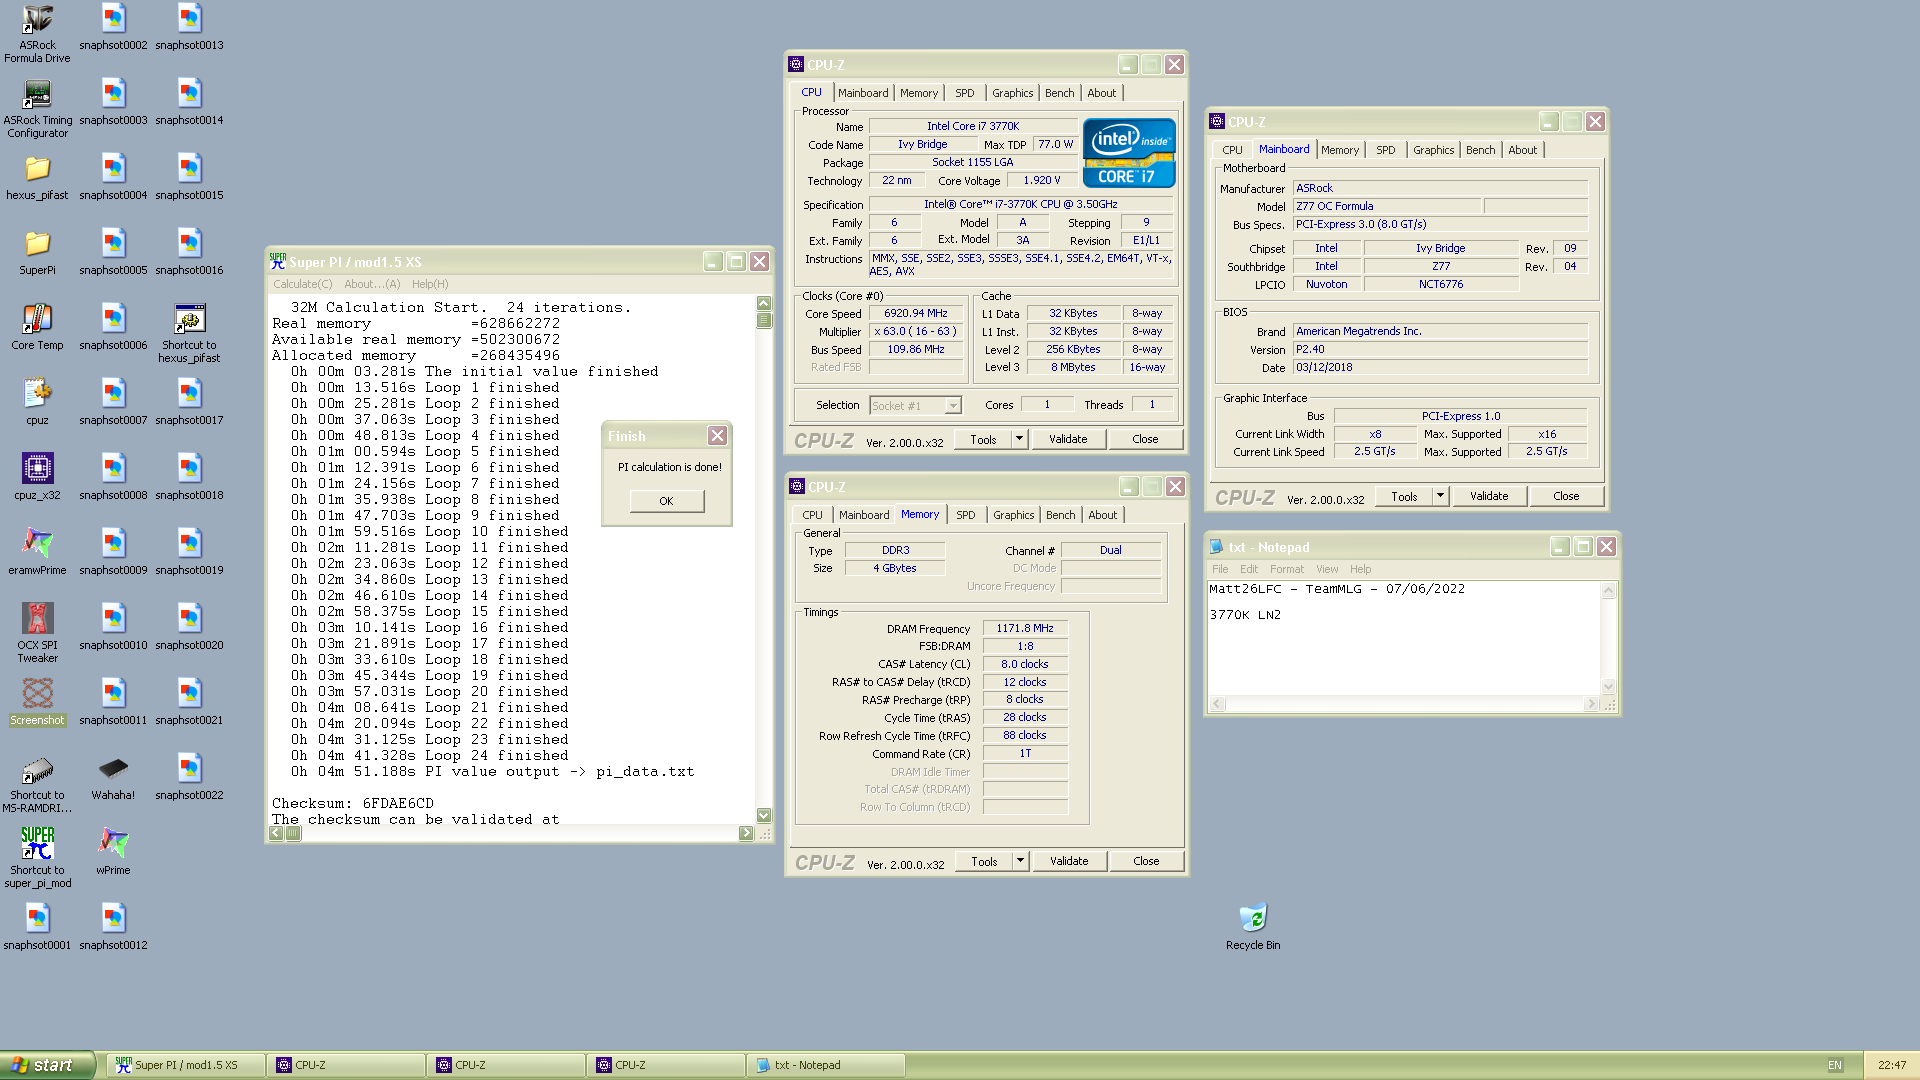Switch to Graphics tab in Memory CPU-Z window
Screen dimensions: 1920x1080
pyautogui.click(x=1014, y=515)
